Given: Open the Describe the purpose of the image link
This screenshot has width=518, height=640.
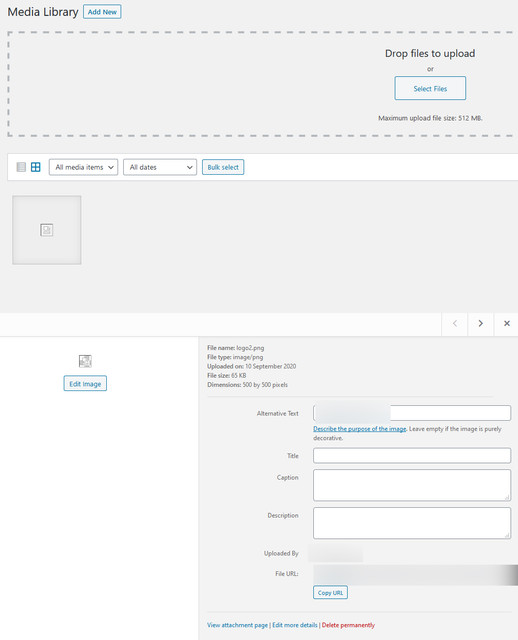Looking at the screenshot, I should click(360, 429).
